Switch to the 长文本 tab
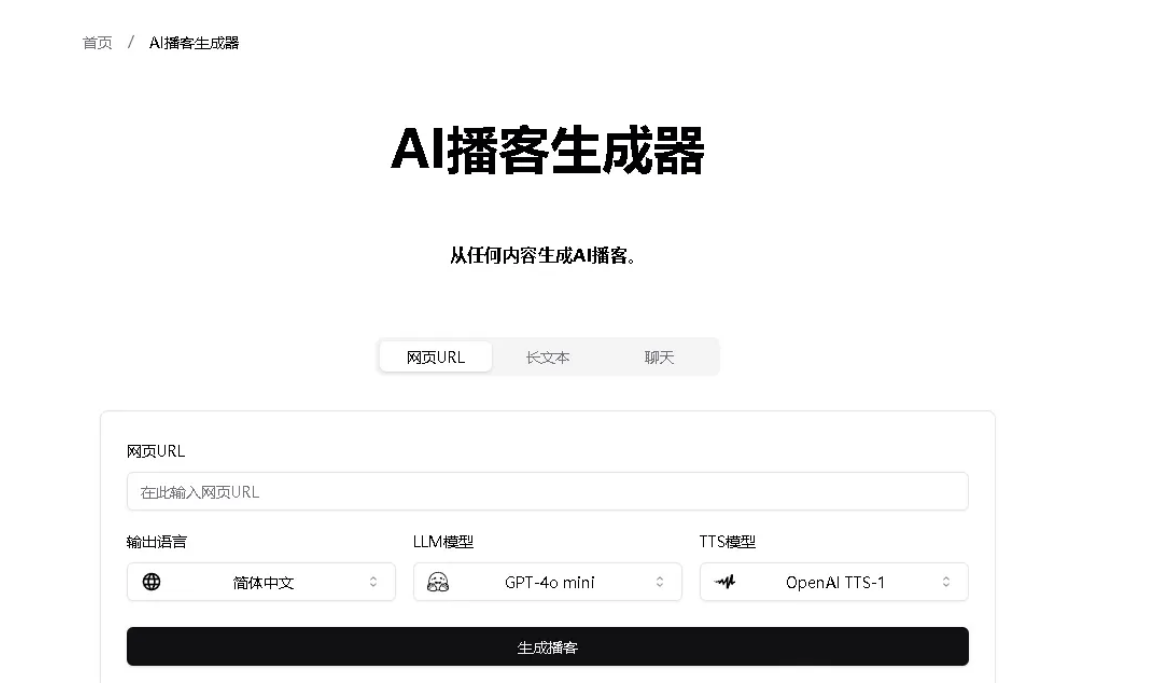Image resolution: width=1170 pixels, height=683 pixels. point(547,356)
